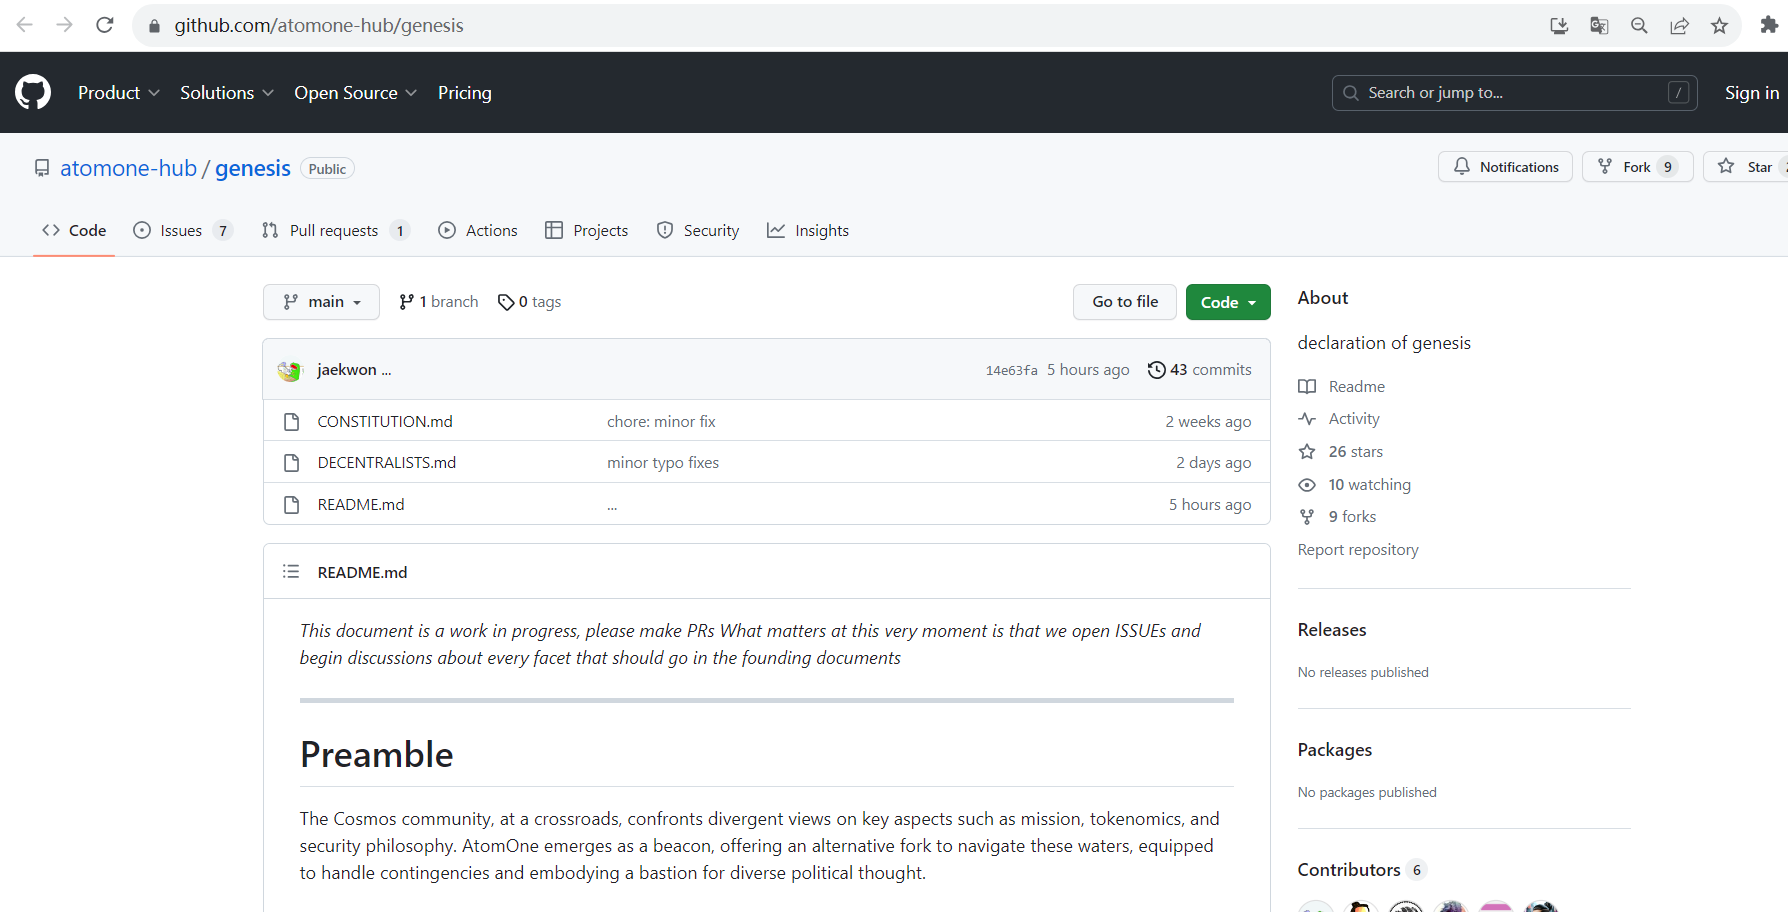
Task: Expand the commit message ellipsis next to jaekwon
Action: pyautogui.click(x=386, y=370)
